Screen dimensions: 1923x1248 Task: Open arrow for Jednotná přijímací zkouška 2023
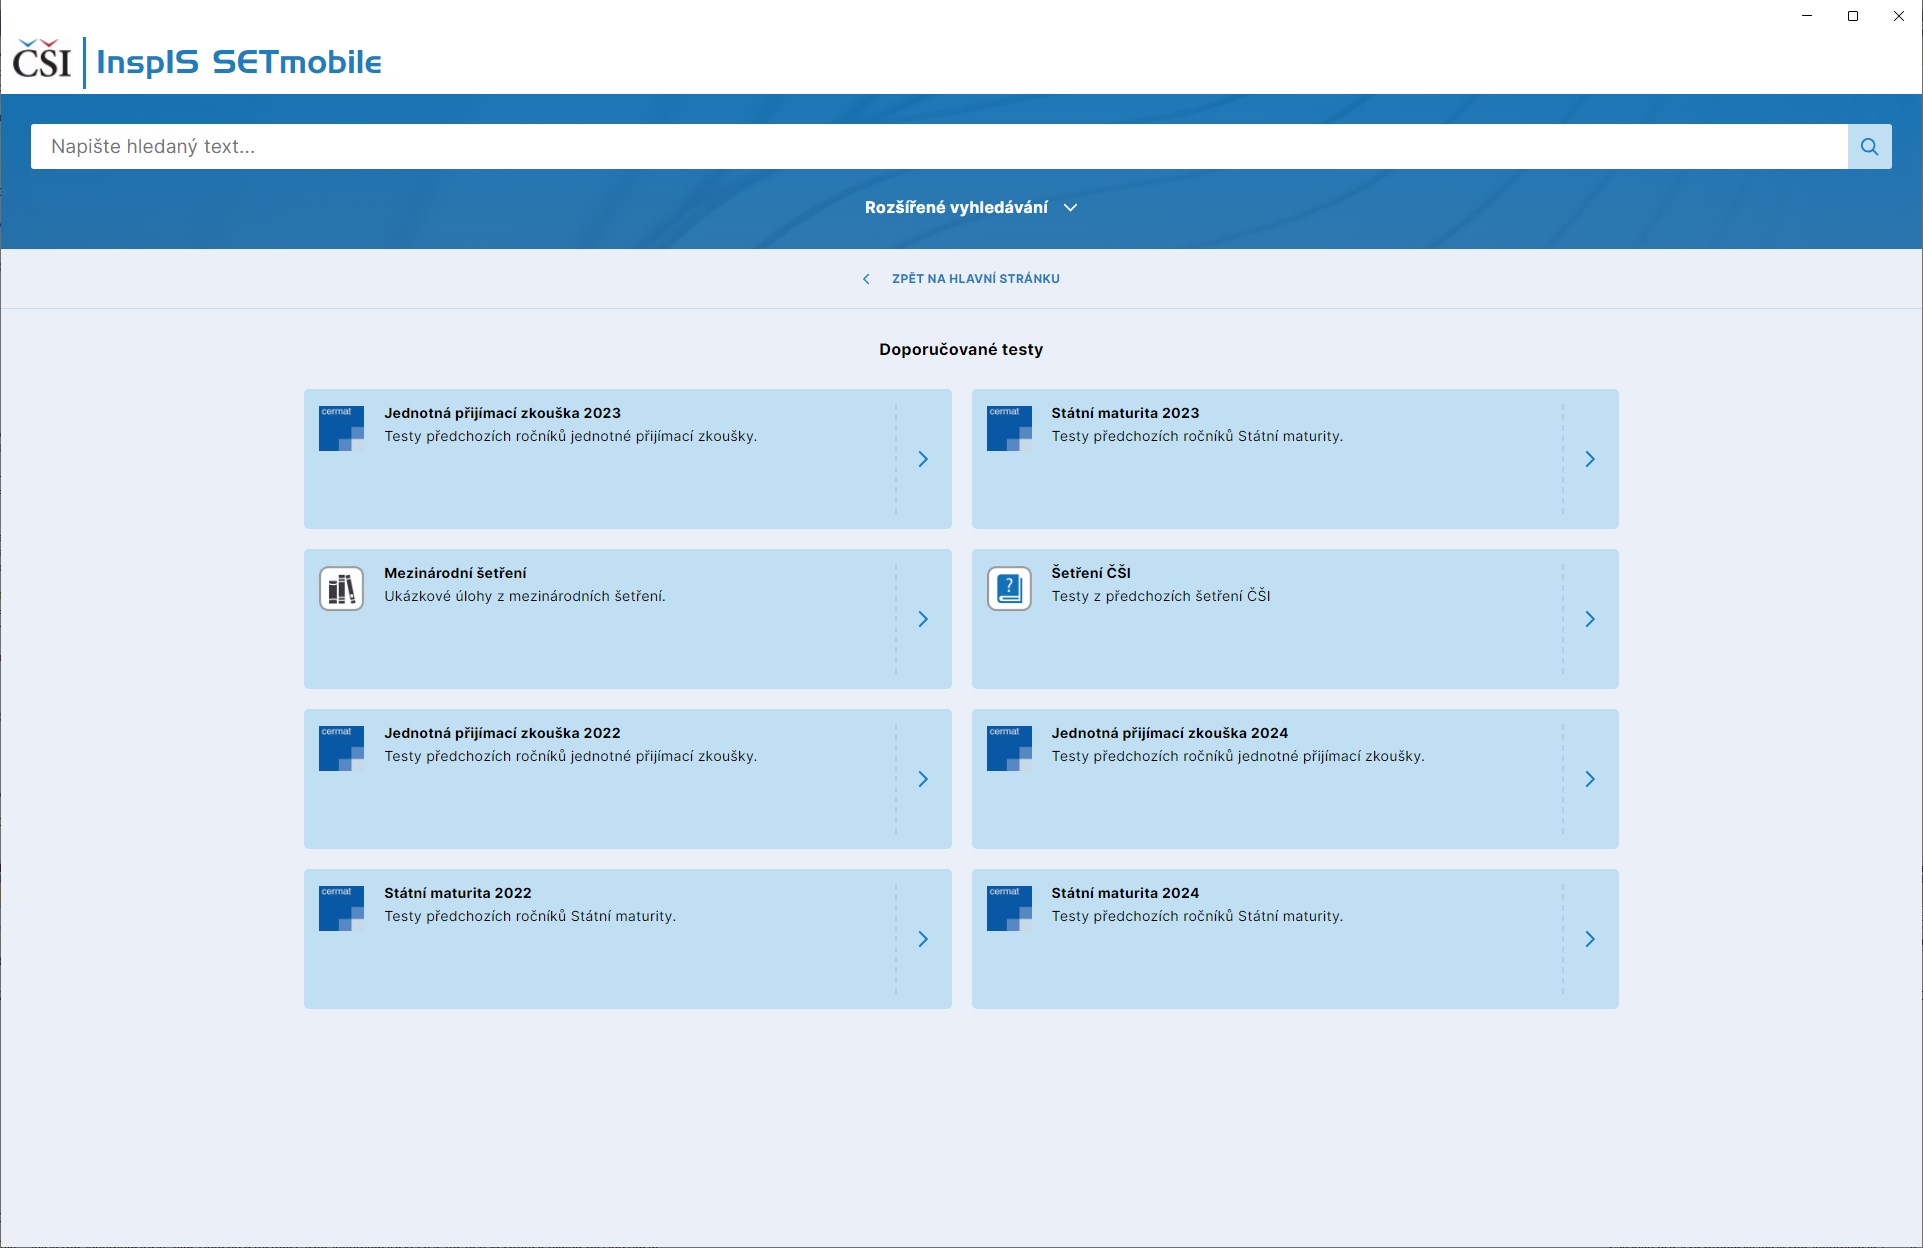(923, 459)
